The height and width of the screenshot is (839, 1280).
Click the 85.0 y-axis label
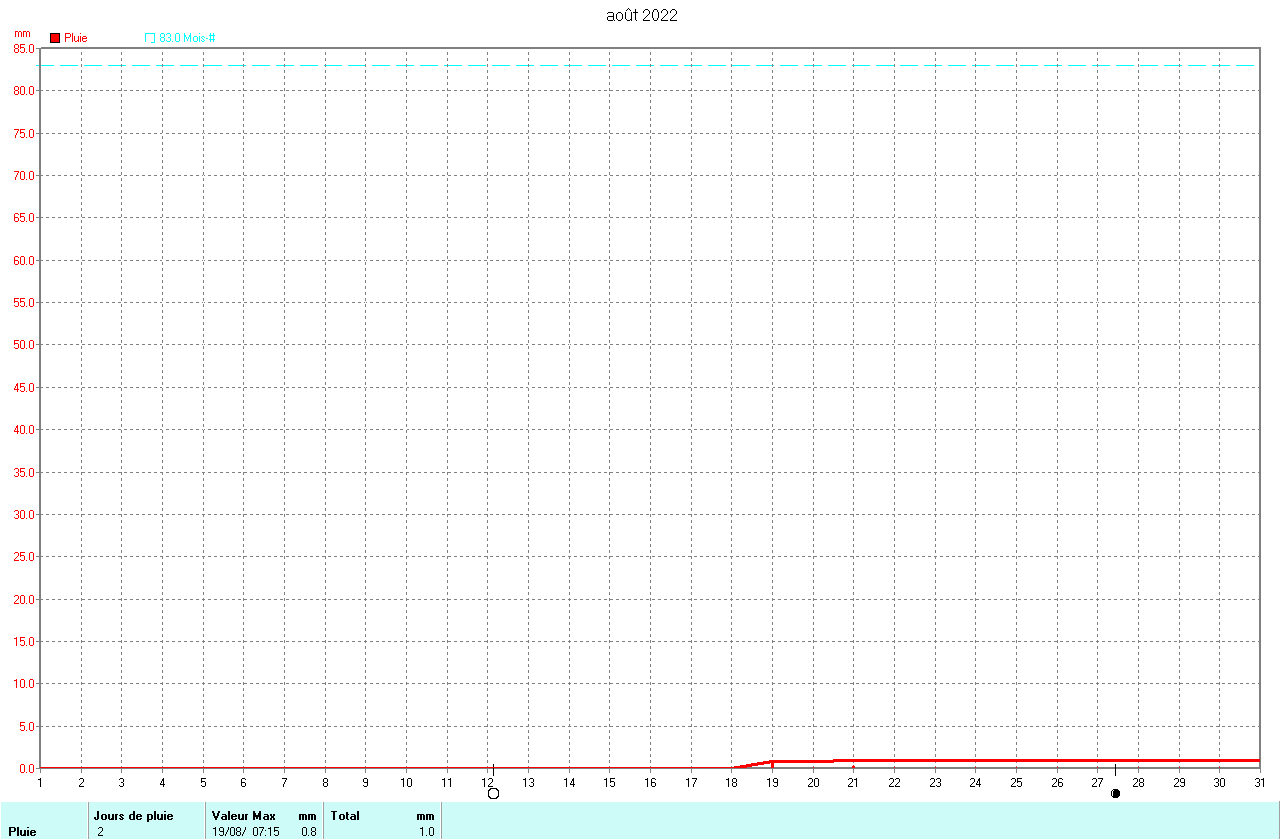[x=24, y=48]
